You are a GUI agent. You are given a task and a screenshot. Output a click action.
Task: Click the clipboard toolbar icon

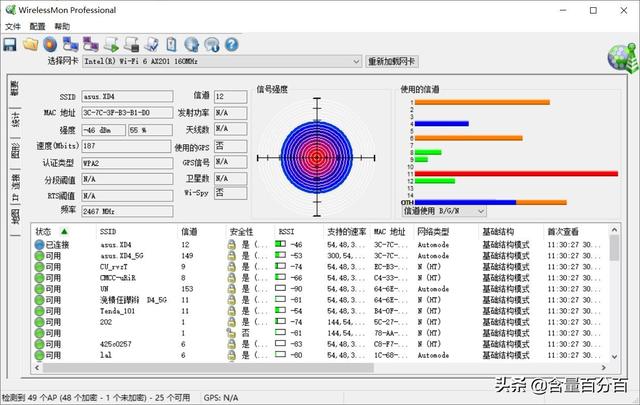(171, 44)
